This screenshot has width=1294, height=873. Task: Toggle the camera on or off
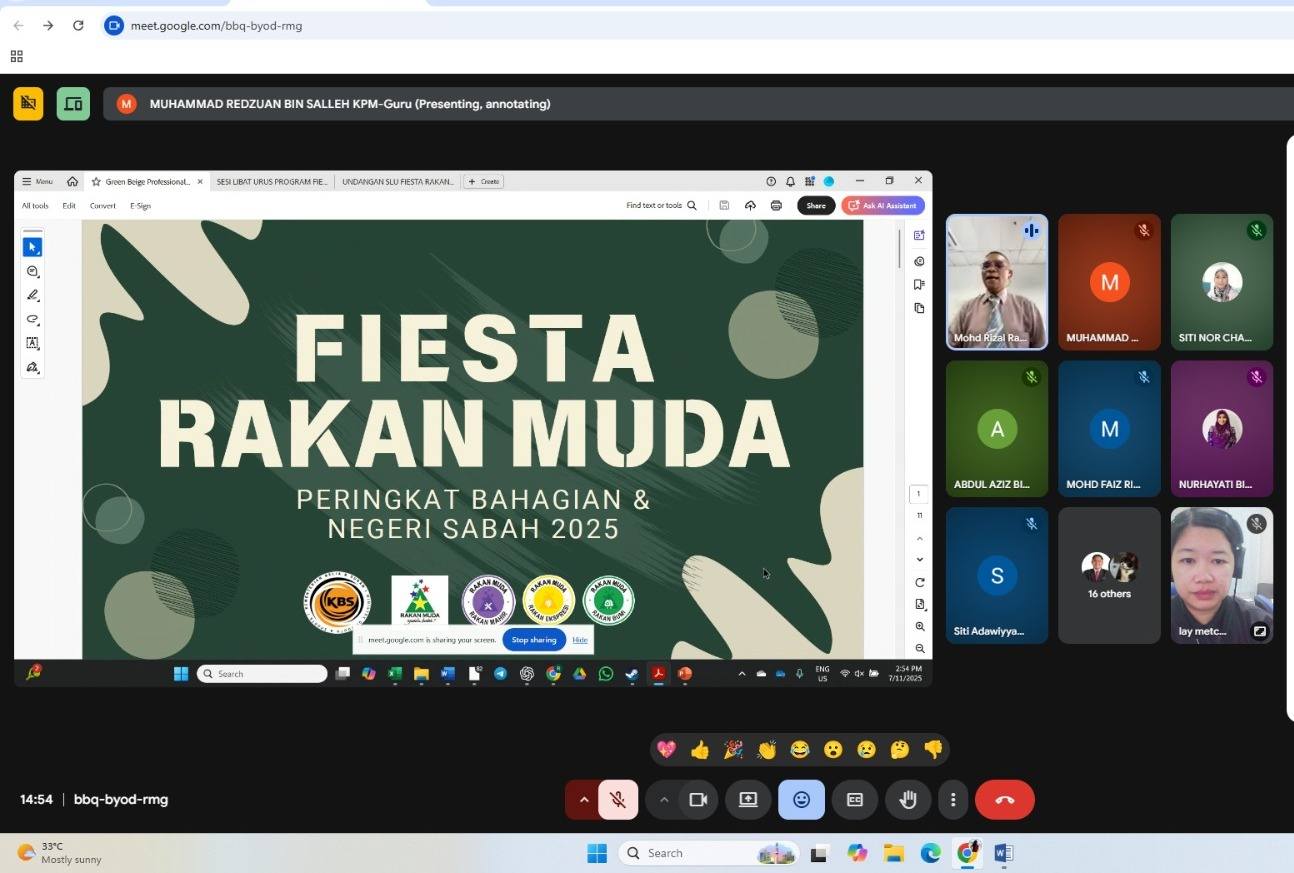click(x=698, y=800)
